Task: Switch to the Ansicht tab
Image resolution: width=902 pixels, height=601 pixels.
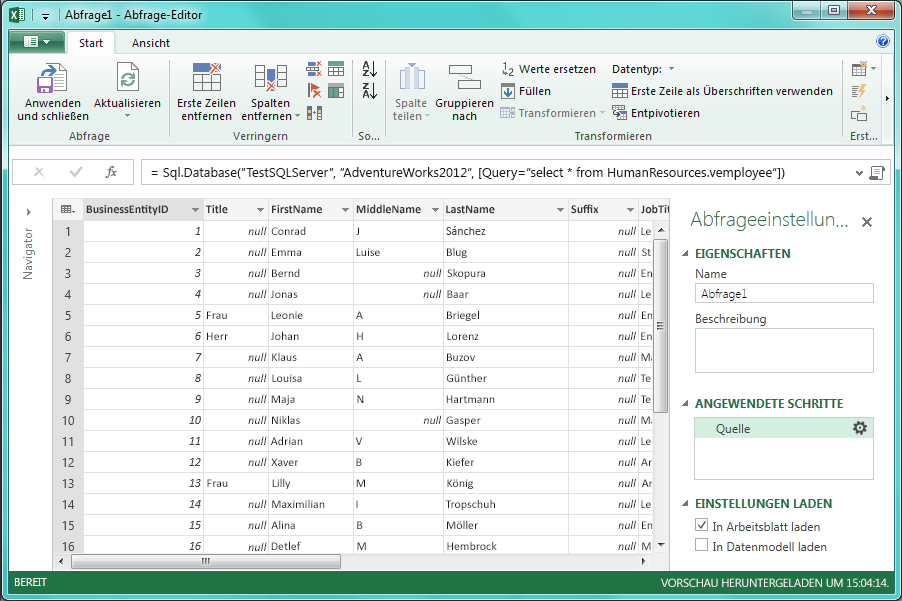Action: tap(151, 43)
